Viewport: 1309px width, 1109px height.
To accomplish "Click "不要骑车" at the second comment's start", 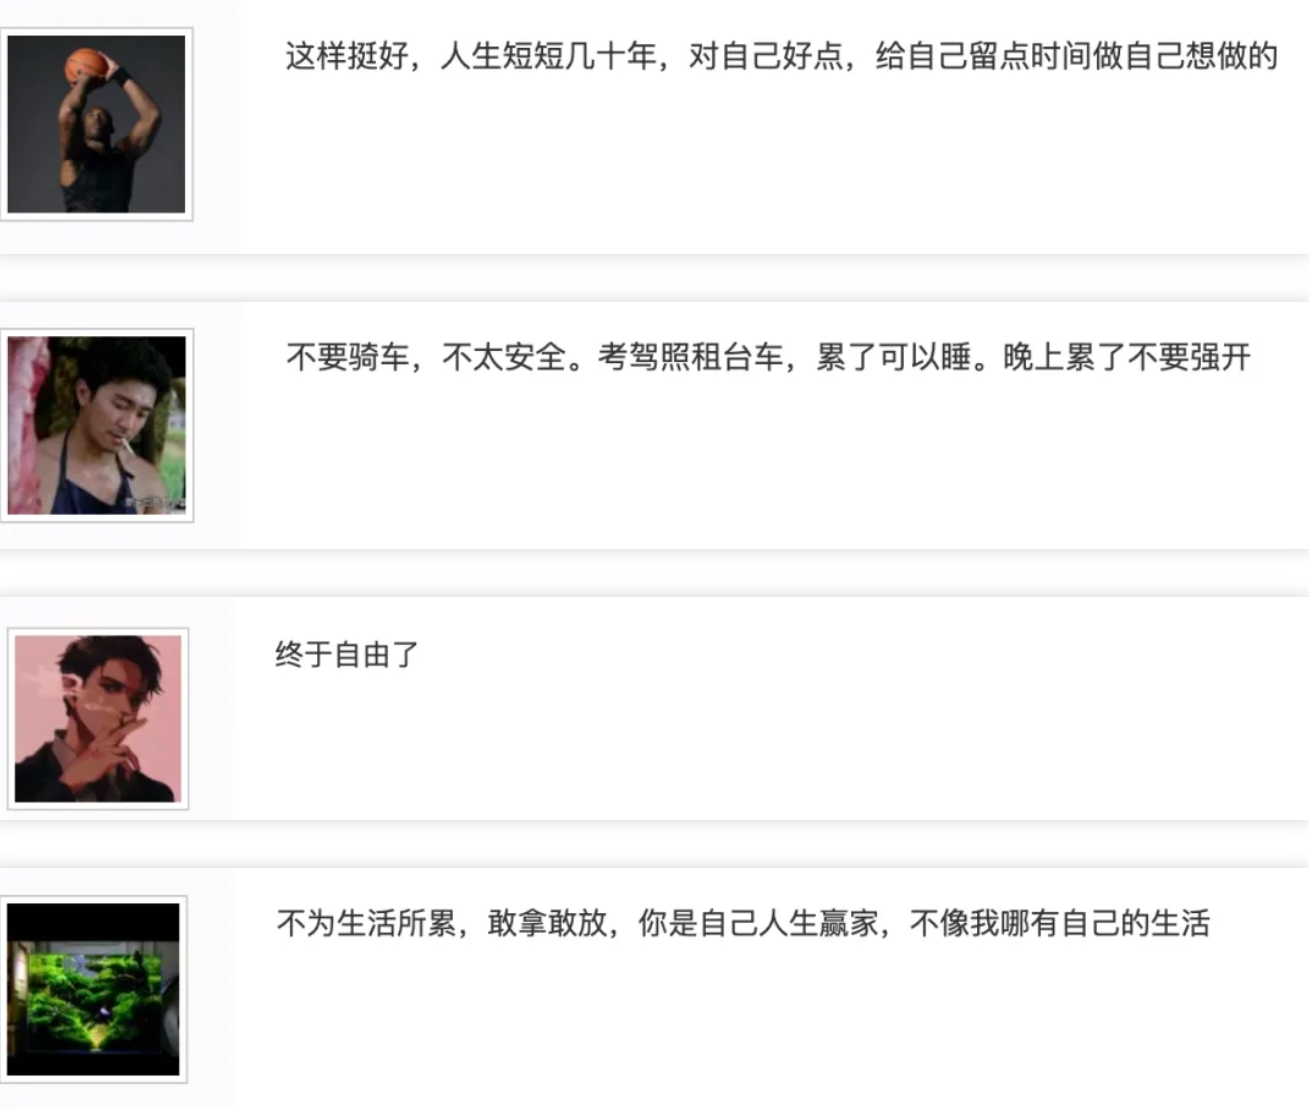I will [348, 357].
